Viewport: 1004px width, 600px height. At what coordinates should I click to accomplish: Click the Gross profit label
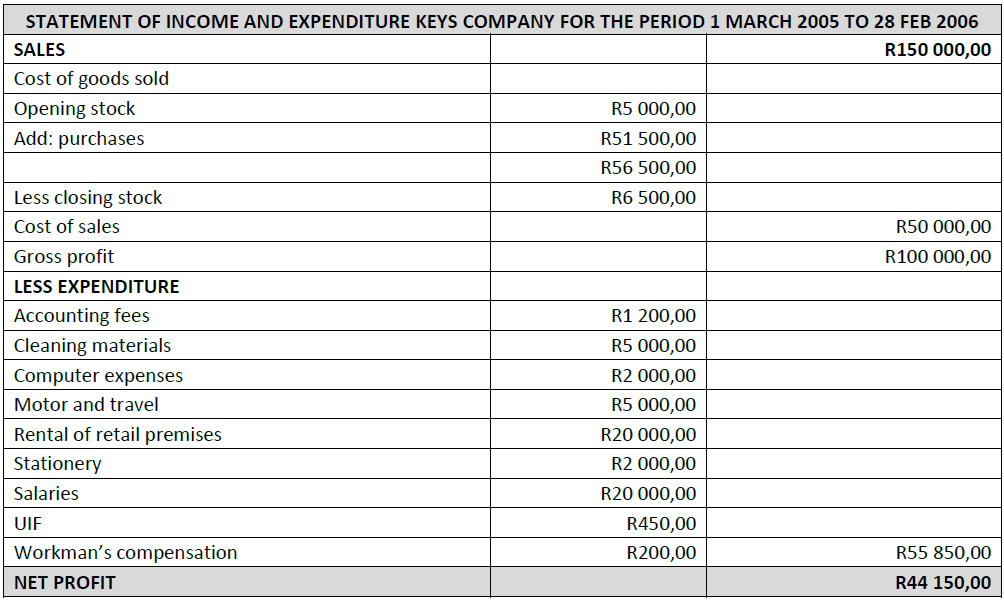pos(64,257)
